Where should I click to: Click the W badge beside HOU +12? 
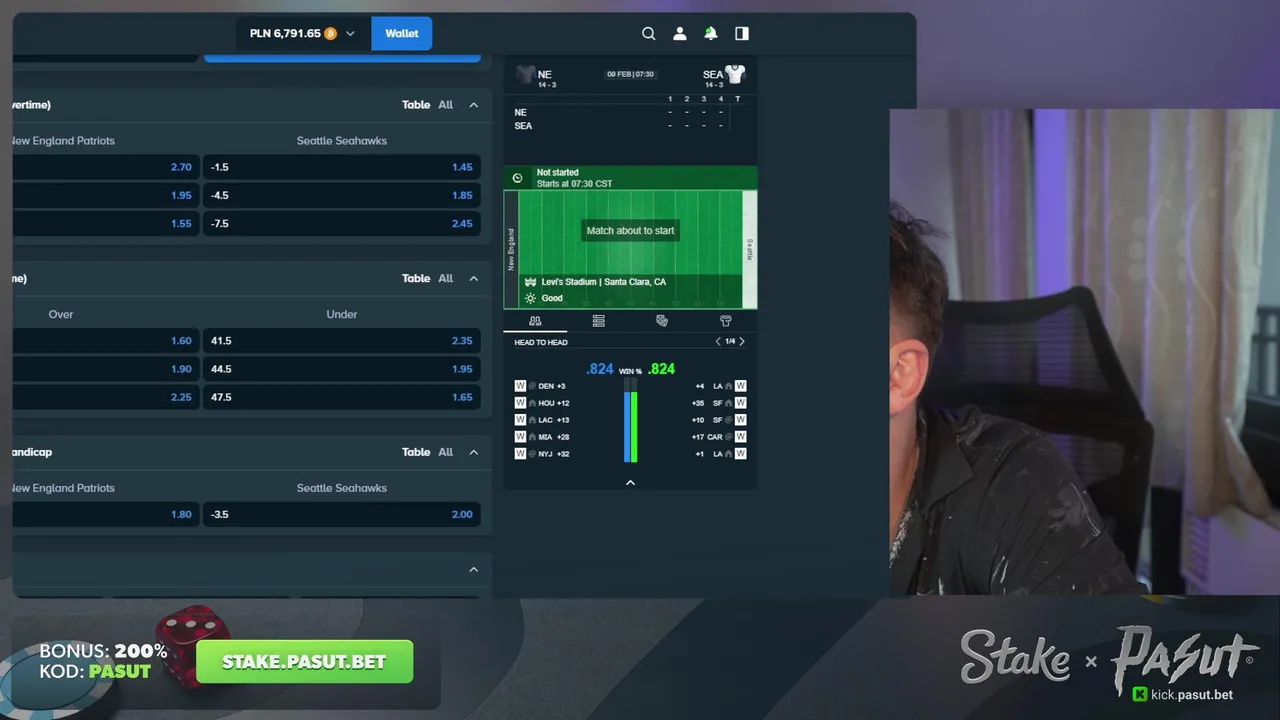520,403
